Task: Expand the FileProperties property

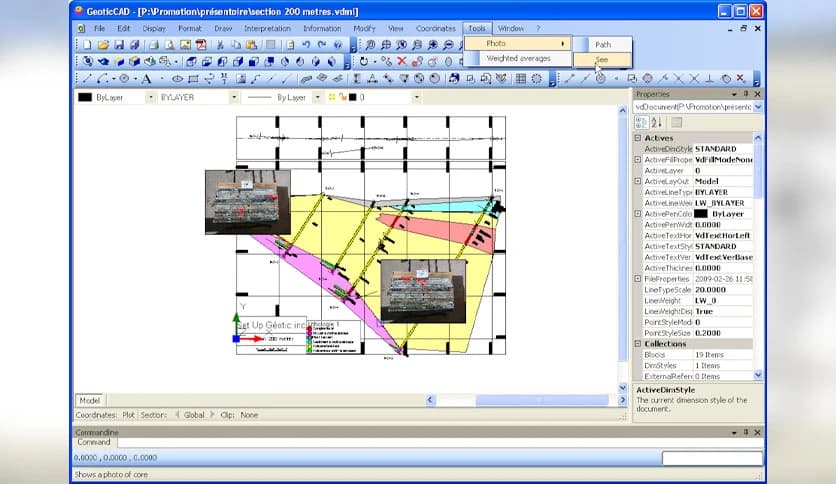Action: click(x=638, y=279)
